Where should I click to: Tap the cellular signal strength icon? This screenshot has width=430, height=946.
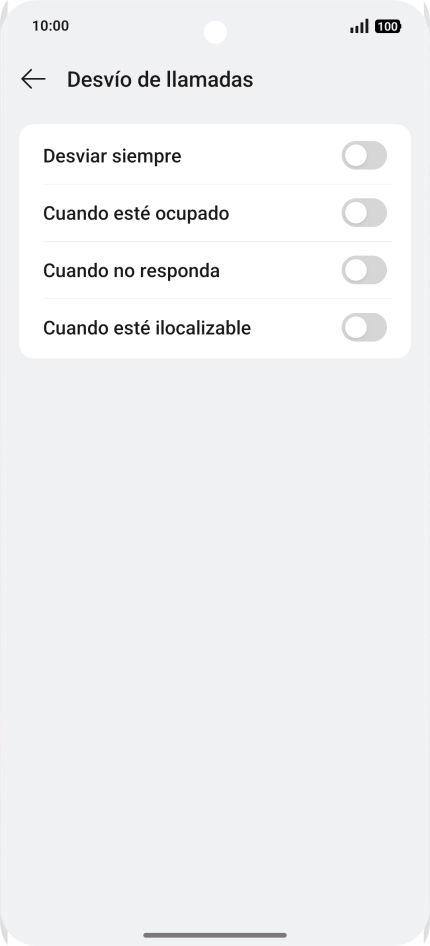[359, 26]
